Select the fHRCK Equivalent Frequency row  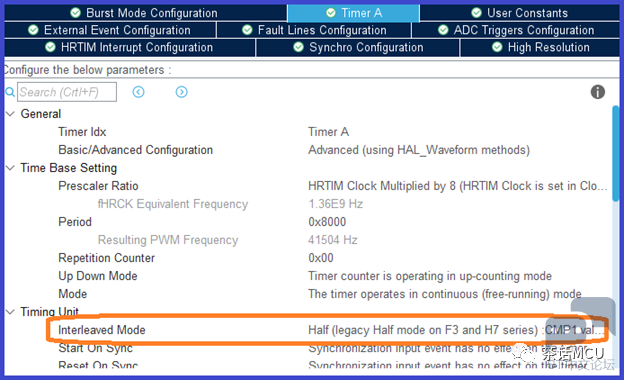click(x=173, y=204)
